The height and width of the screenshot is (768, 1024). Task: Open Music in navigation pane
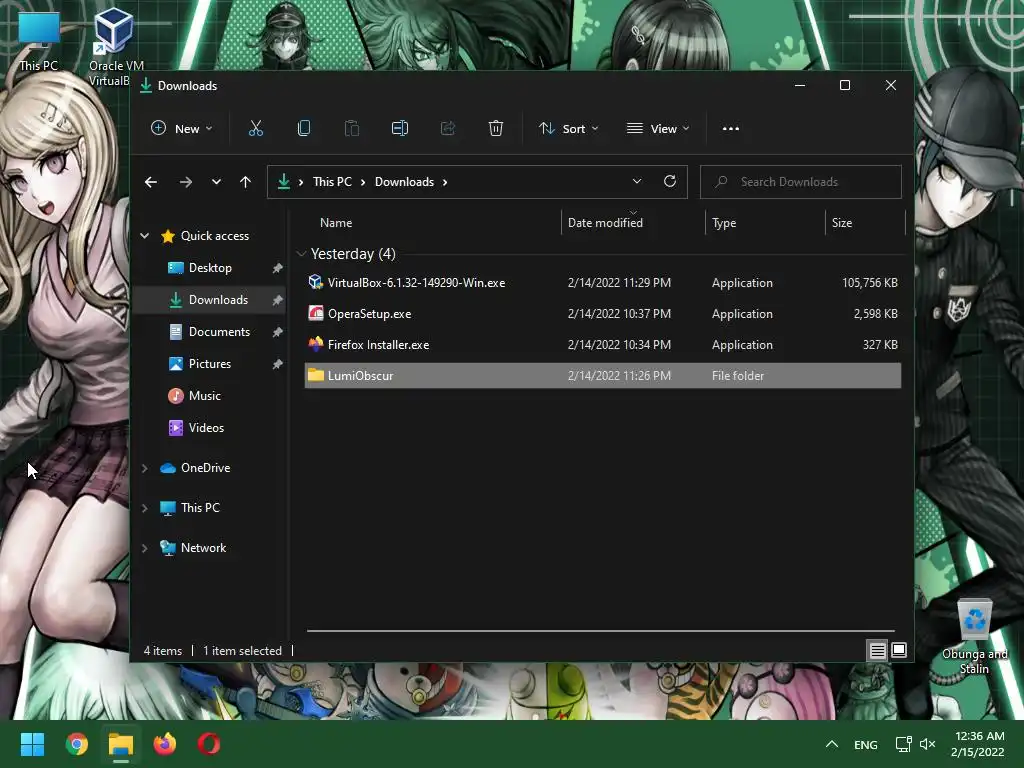tap(204, 396)
